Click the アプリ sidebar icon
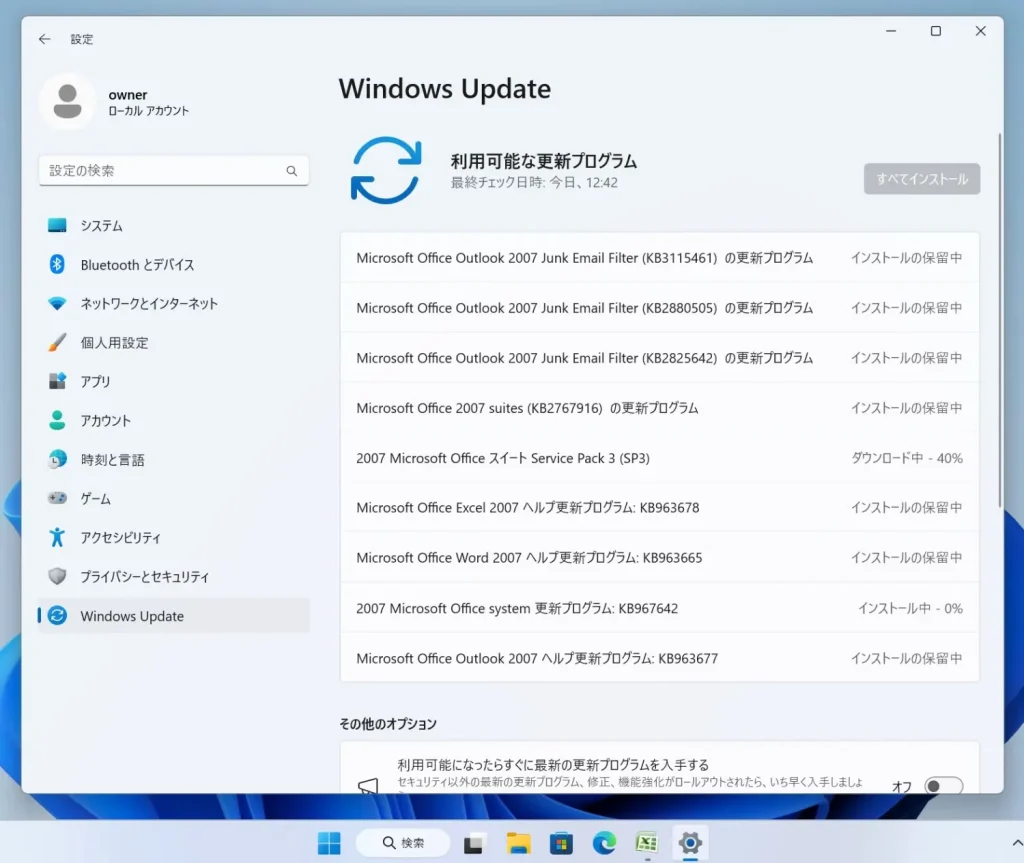Viewport: 1024px width, 863px height. coord(59,381)
